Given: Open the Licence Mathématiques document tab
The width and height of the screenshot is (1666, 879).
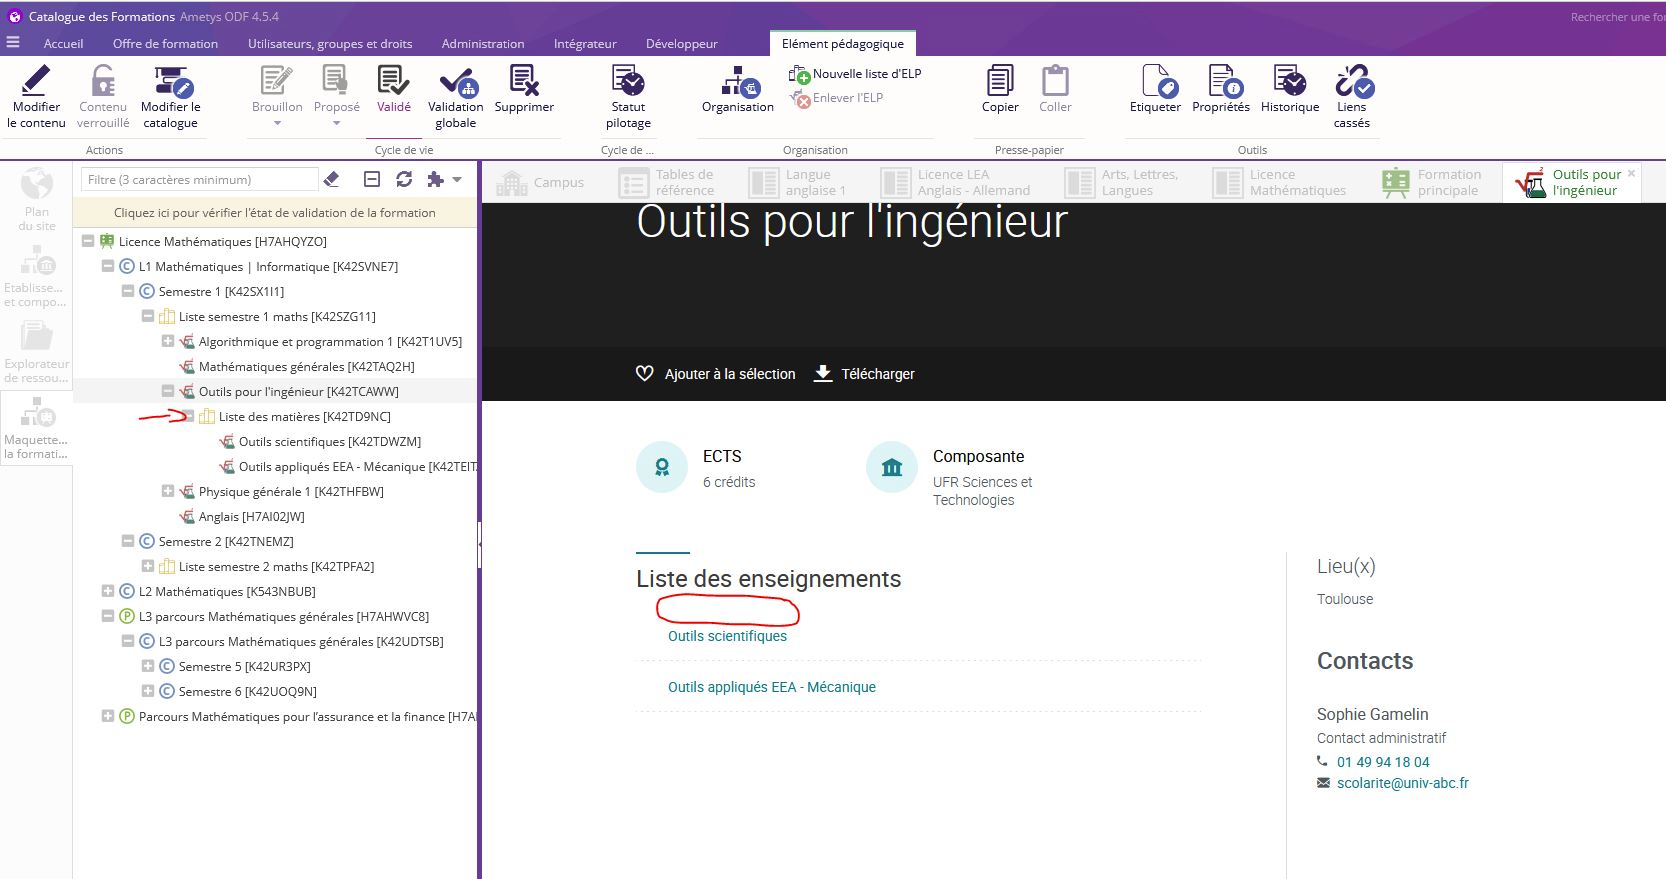Looking at the screenshot, I should 1280,183.
